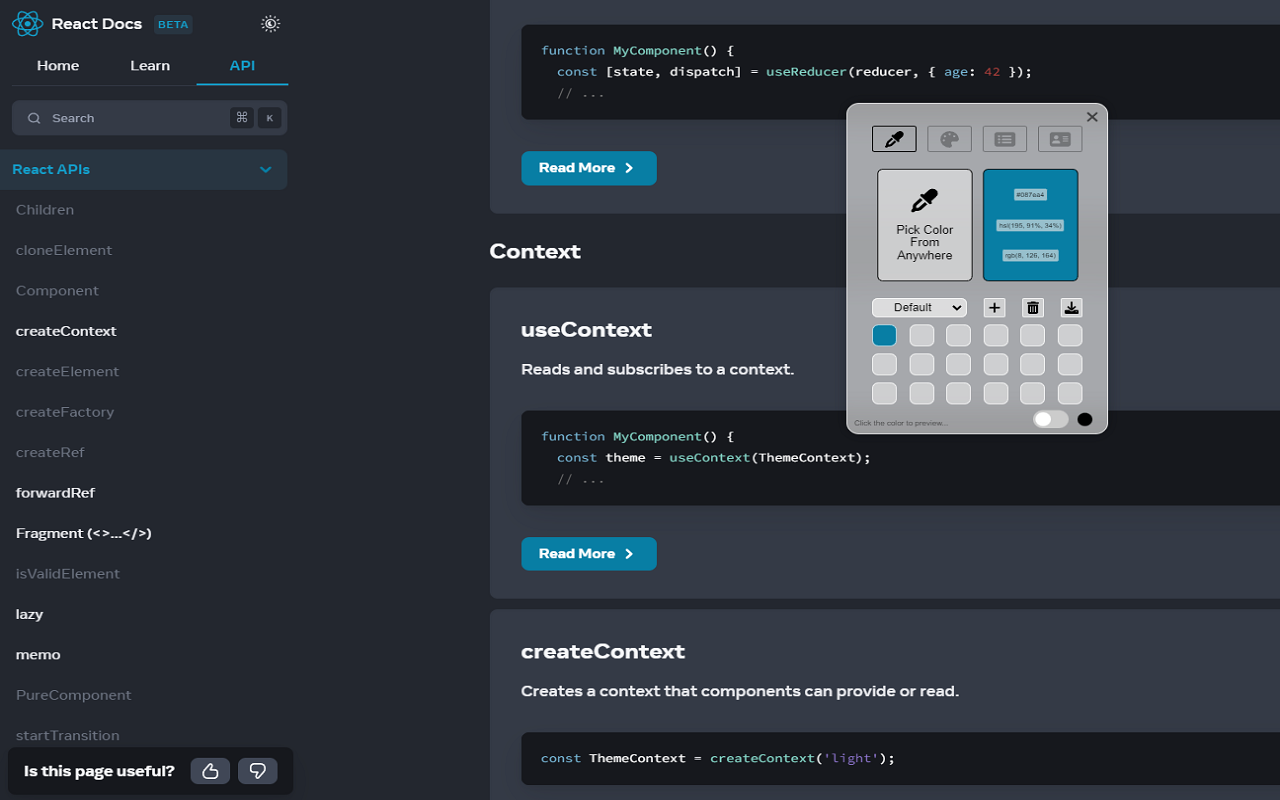Open Children in sidebar
1280x800 pixels.
[x=45, y=210]
